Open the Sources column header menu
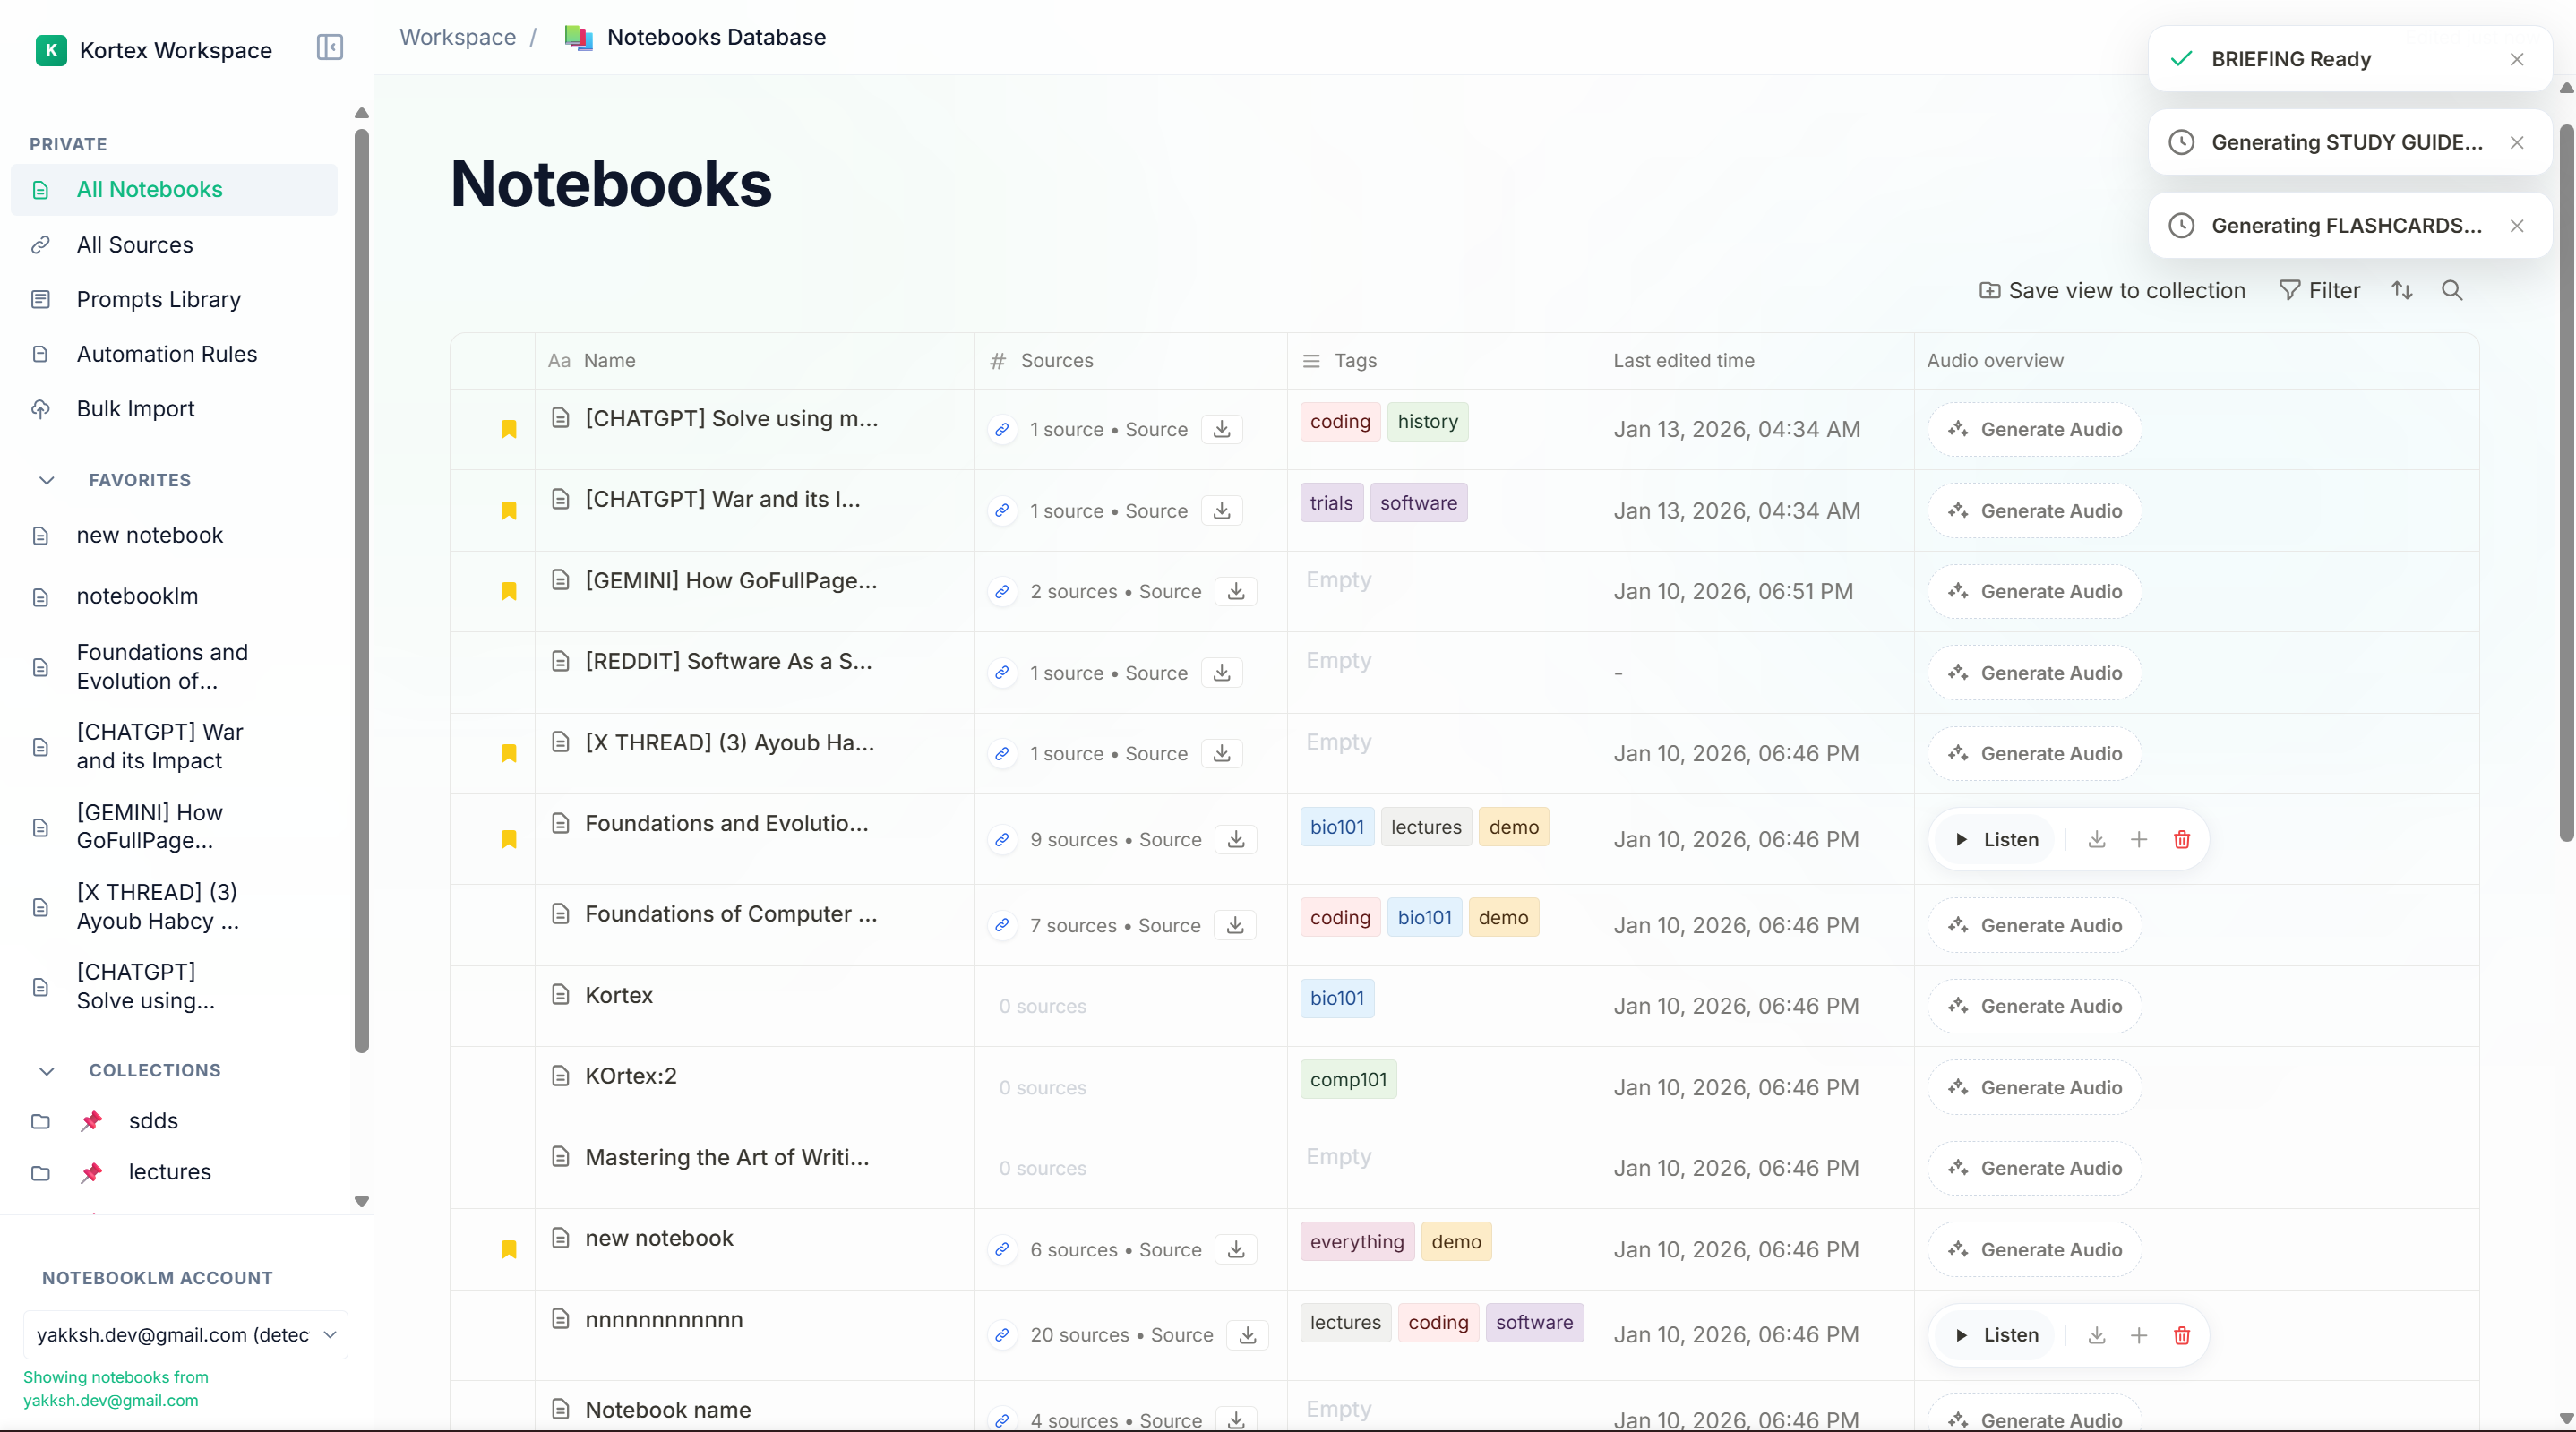The image size is (2576, 1432). (1130, 360)
